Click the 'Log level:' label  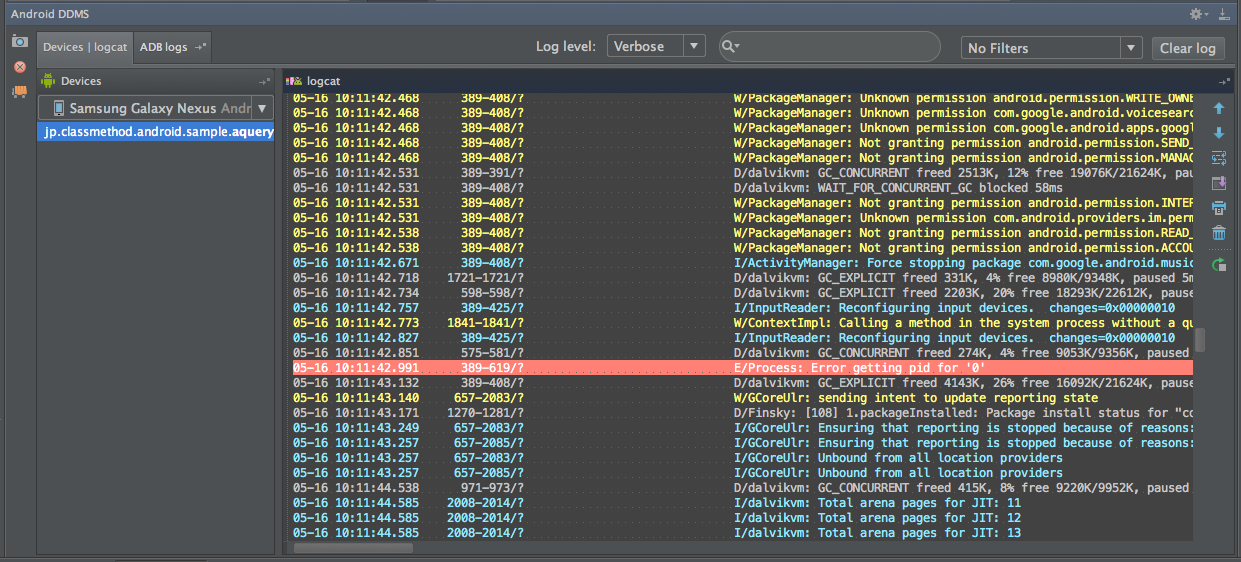[x=567, y=47]
